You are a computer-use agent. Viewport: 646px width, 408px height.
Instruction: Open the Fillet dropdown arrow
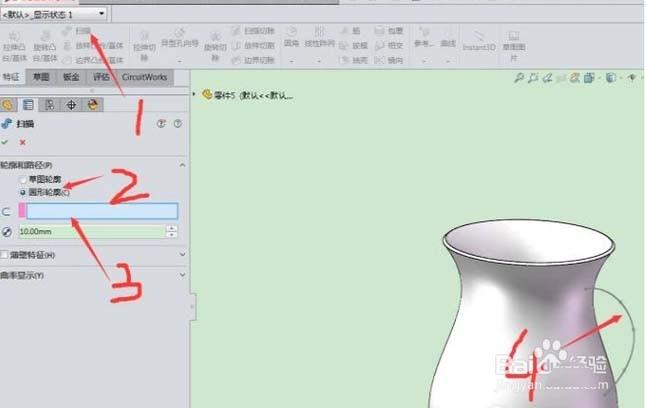pos(291,61)
